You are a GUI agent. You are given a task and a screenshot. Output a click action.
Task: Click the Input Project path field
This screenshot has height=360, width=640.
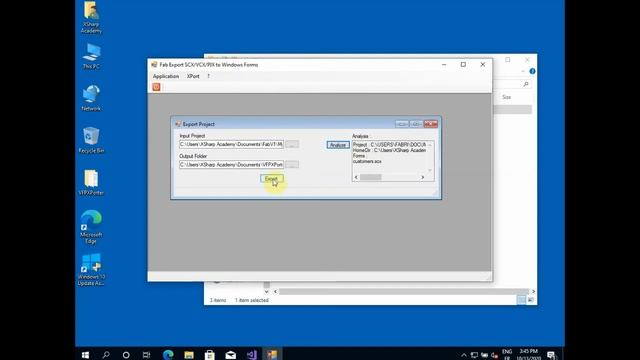(231, 144)
